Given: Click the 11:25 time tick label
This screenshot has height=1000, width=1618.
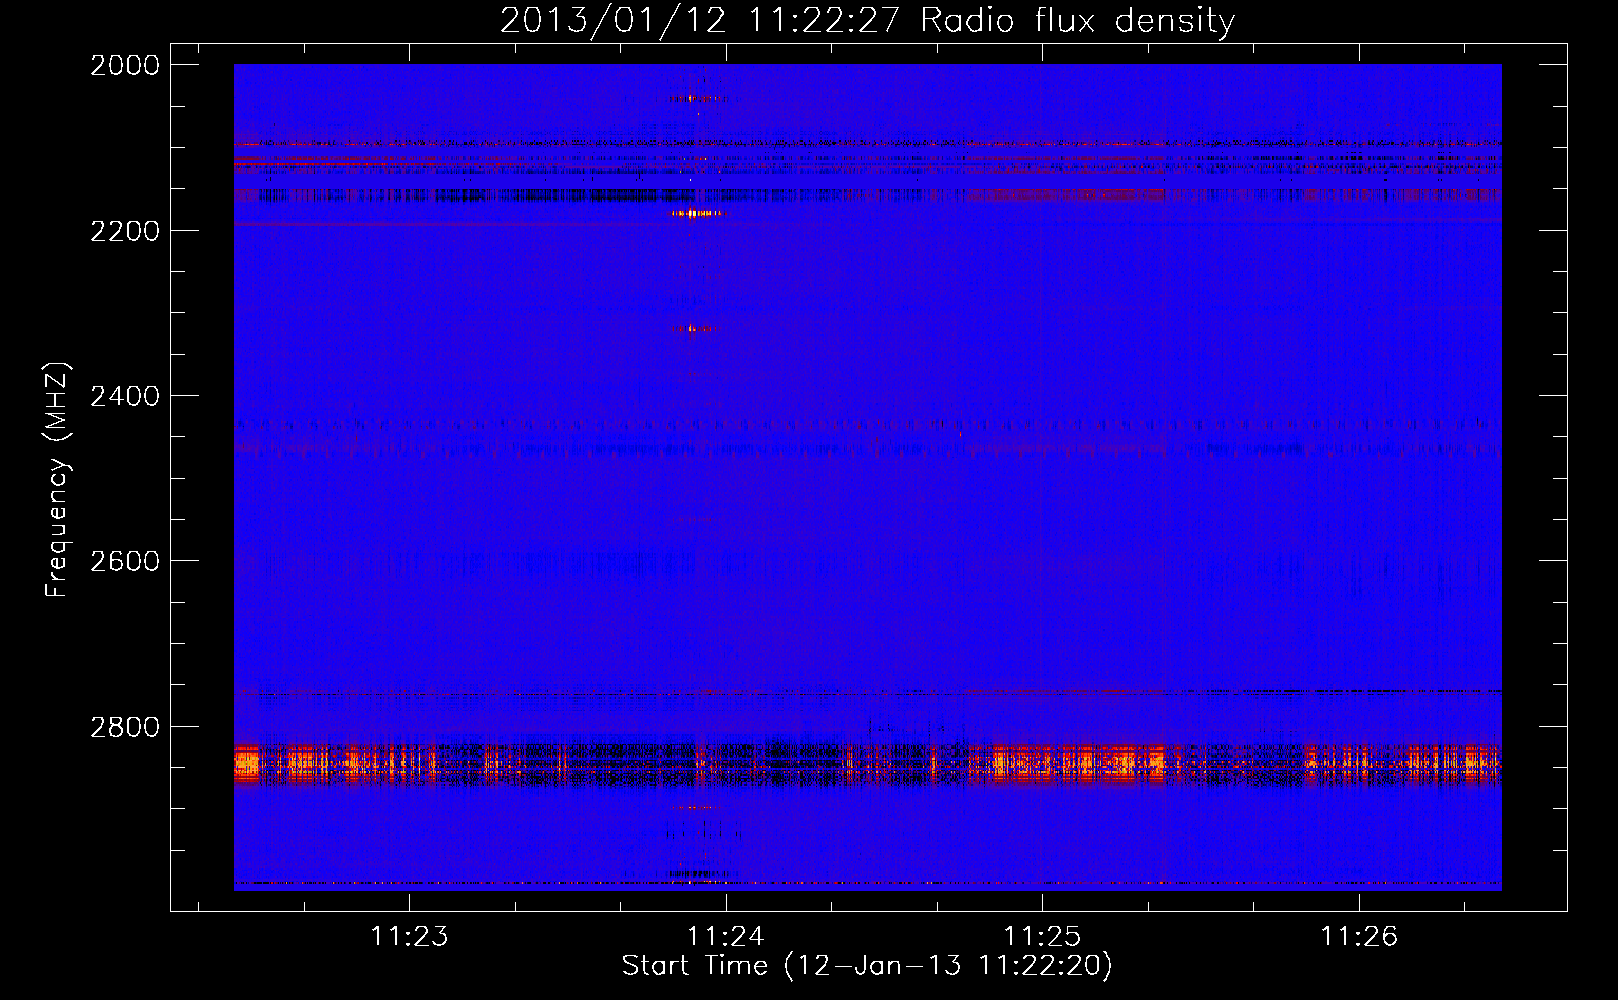Looking at the screenshot, I should (1043, 937).
